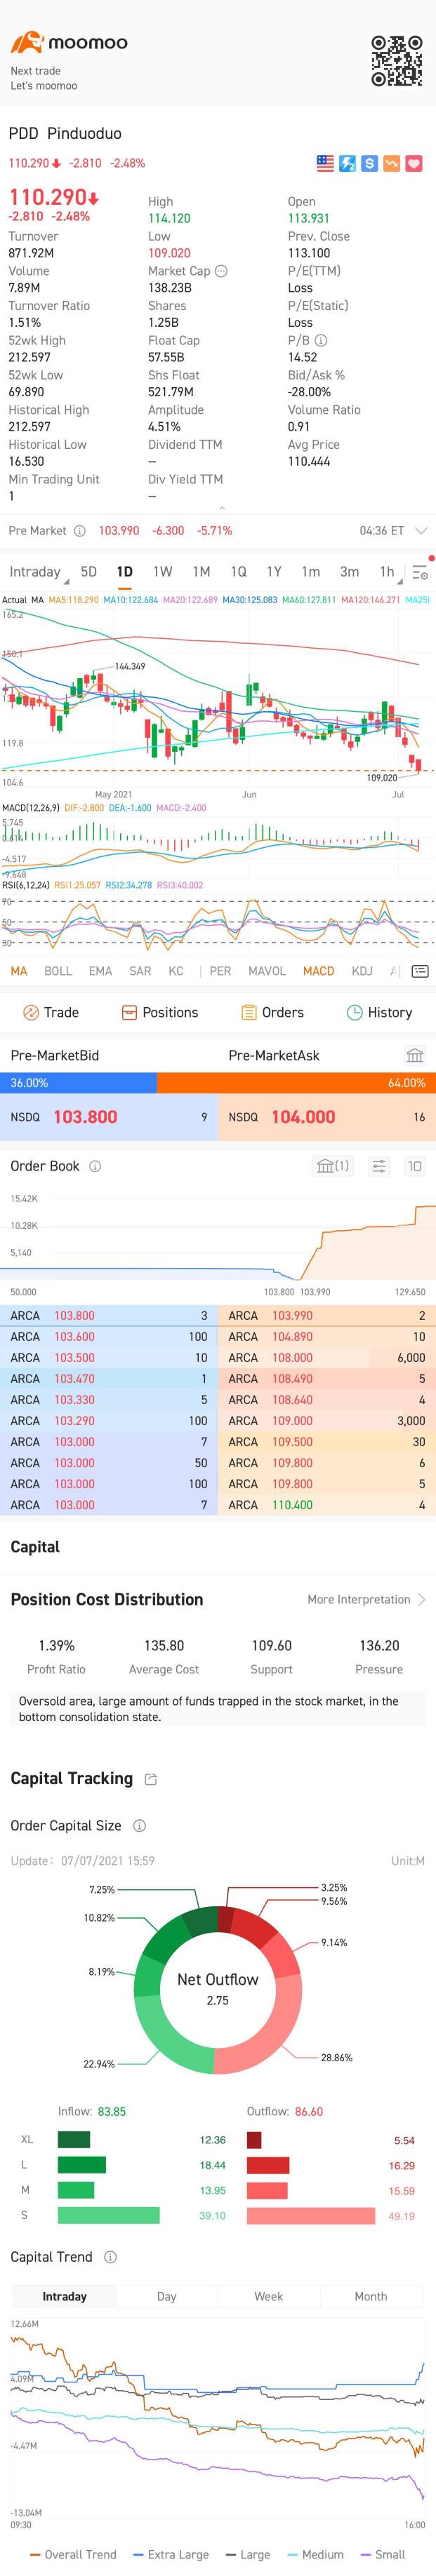The image size is (436, 2576).
Task: Select 1Q chart period
Action: pos(238,572)
